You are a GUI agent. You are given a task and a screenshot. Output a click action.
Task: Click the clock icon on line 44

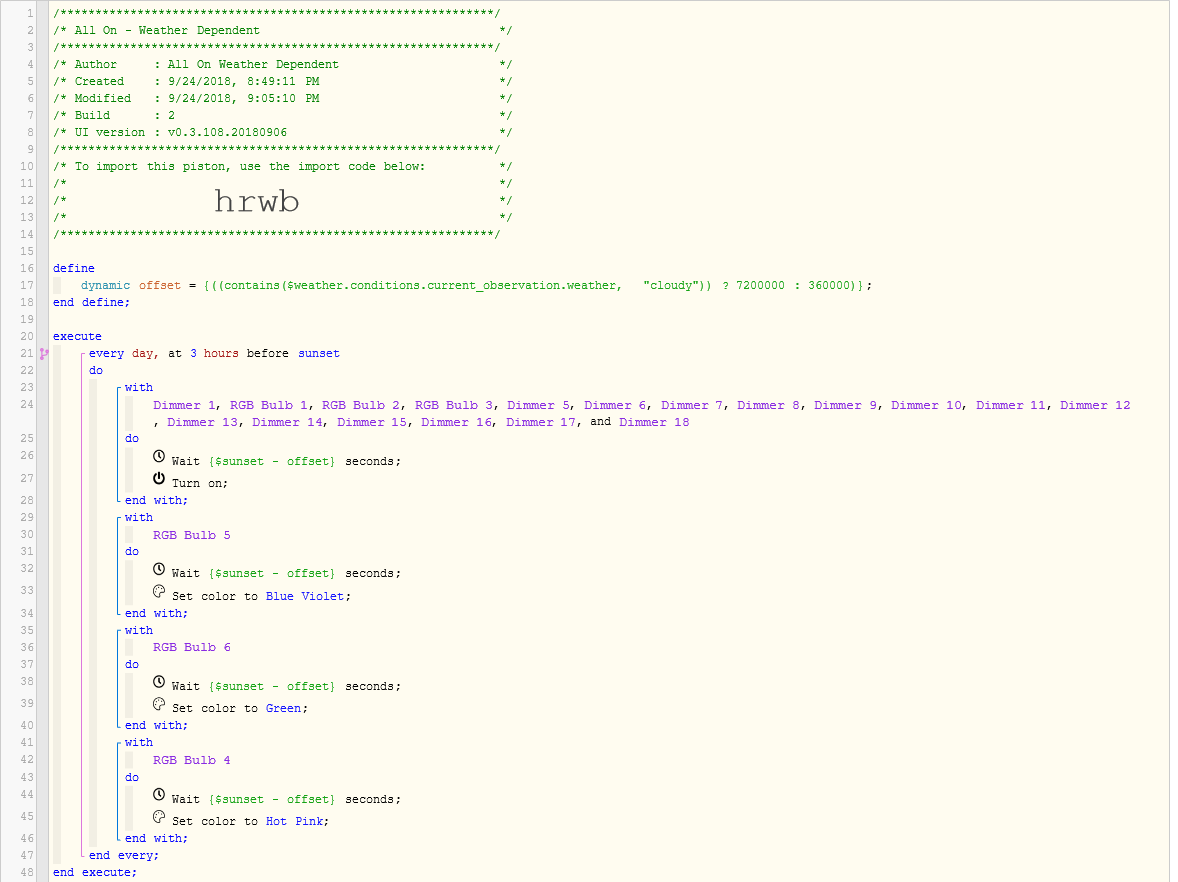(x=159, y=794)
